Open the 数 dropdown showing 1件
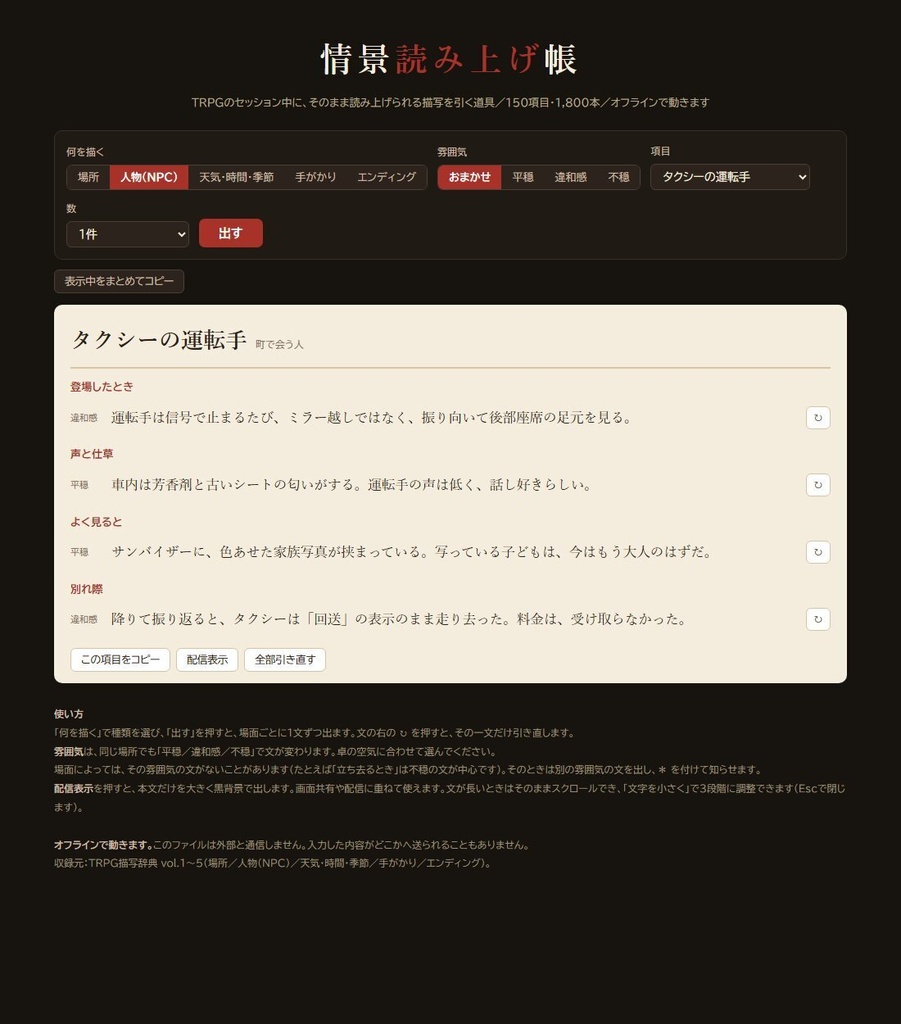901x1024 pixels. click(x=128, y=234)
